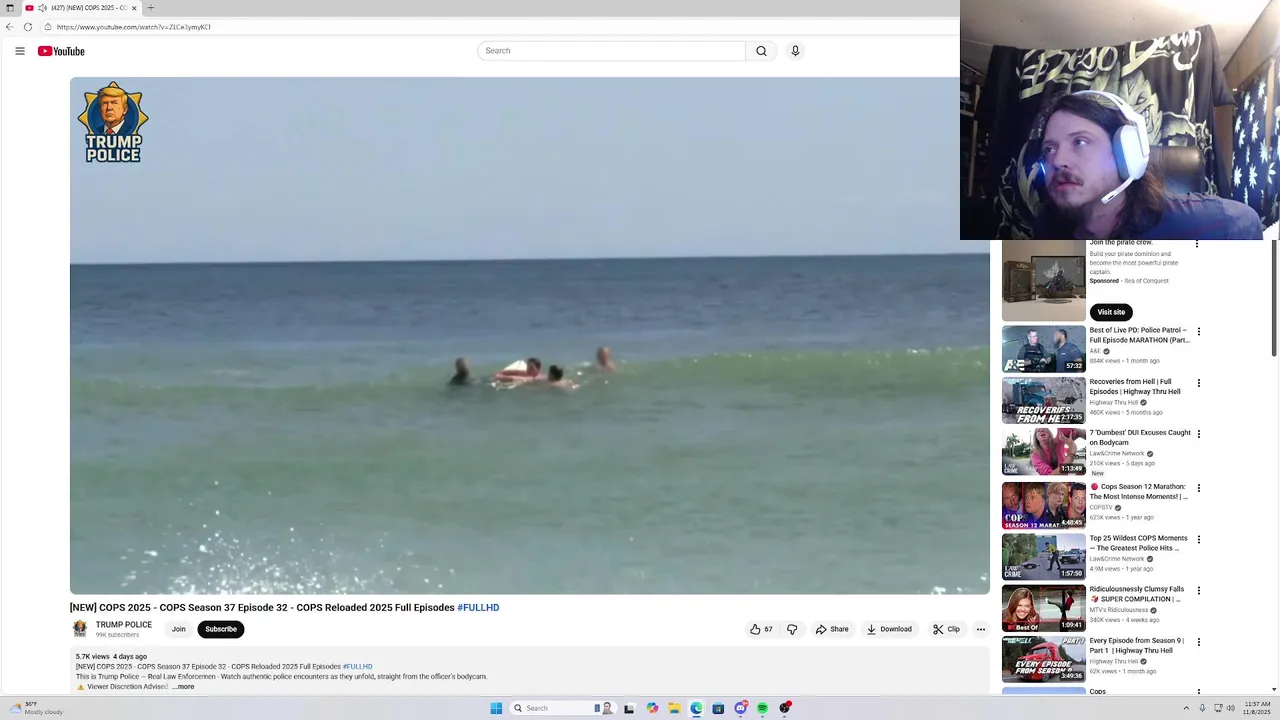
Task: Go back with browser back arrow
Action: pyautogui.click(x=10, y=27)
